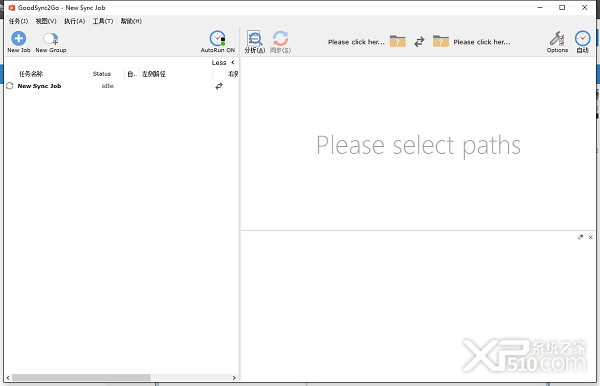This screenshot has width=600, height=386.
Task: Open 执行(A) menu
Action: [75, 21]
